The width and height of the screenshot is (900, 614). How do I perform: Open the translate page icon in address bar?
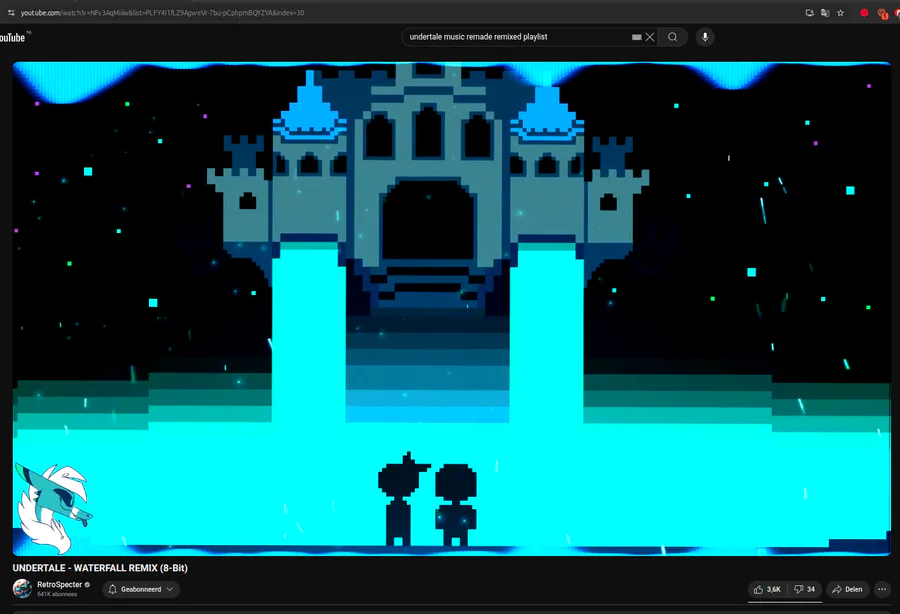point(825,13)
